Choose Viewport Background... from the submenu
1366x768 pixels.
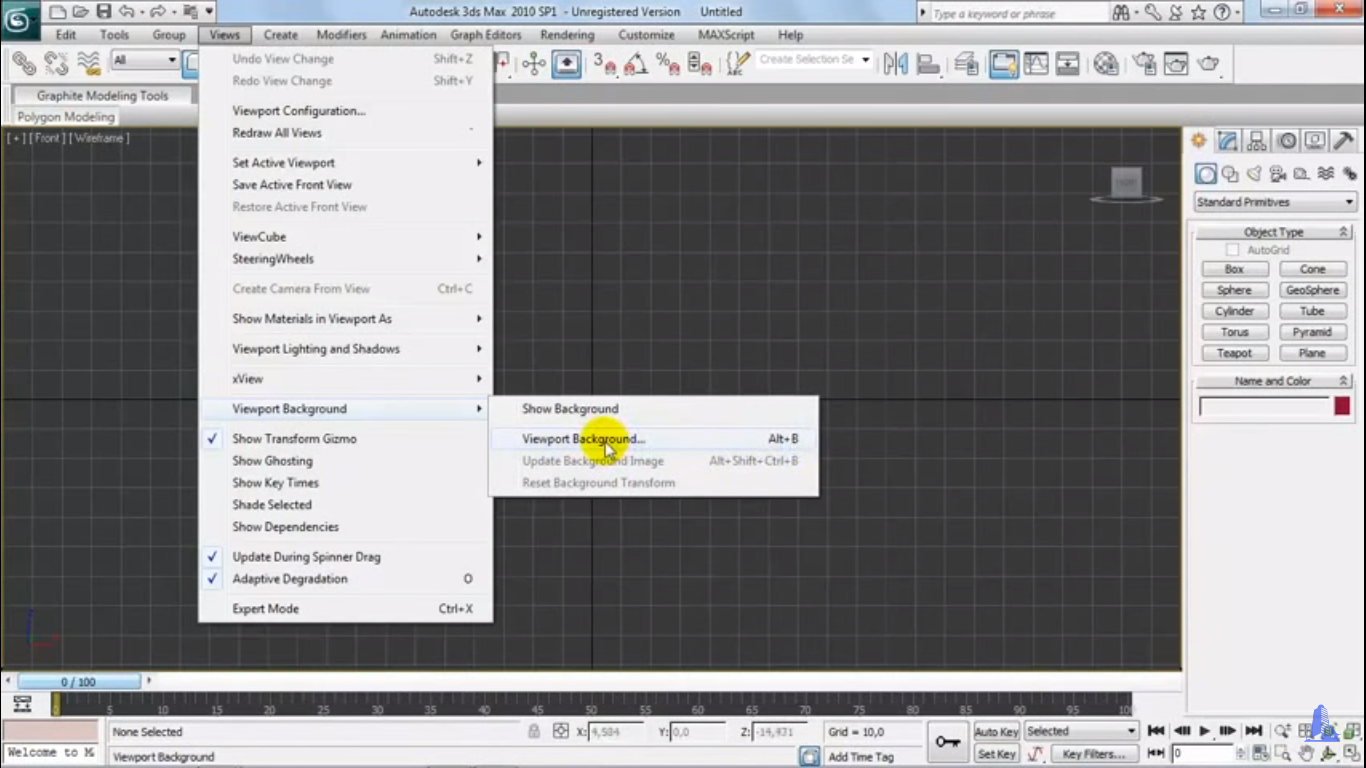coord(583,439)
